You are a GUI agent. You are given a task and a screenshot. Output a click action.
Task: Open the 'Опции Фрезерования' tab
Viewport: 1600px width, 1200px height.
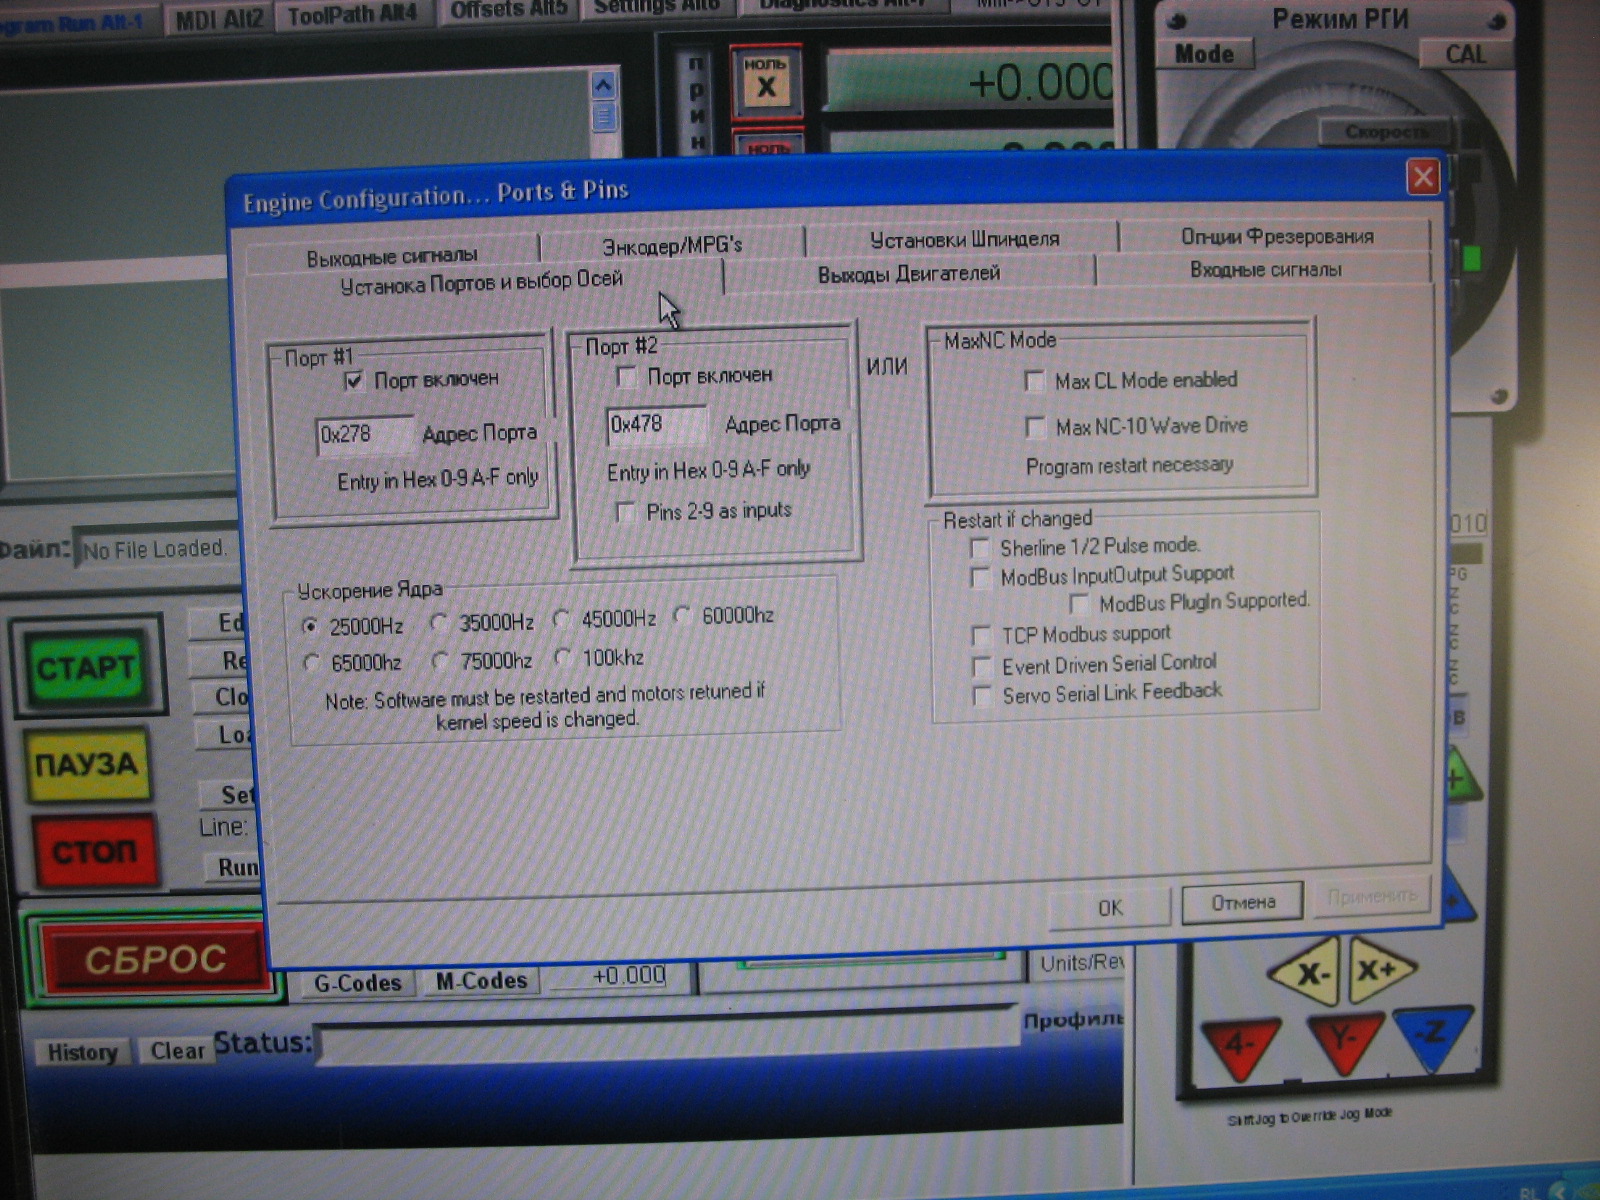click(1276, 236)
